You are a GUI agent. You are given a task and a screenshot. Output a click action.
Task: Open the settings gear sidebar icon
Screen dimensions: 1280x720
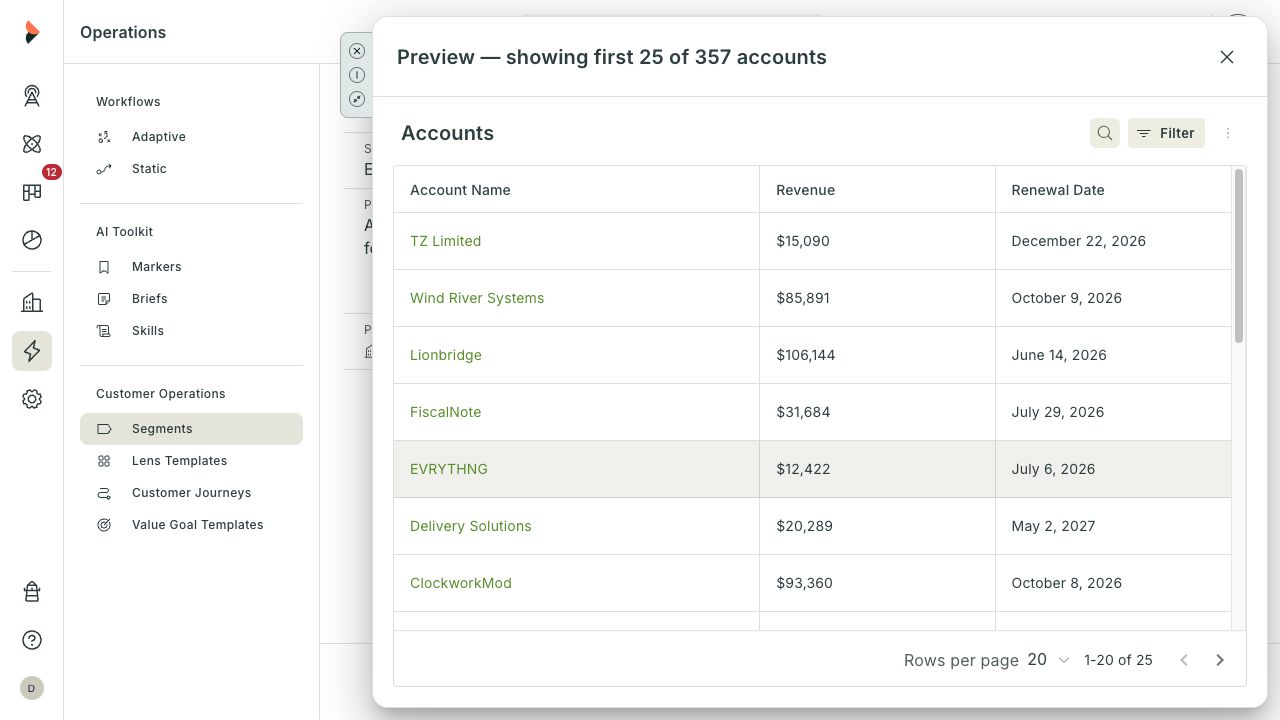[x=32, y=399]
